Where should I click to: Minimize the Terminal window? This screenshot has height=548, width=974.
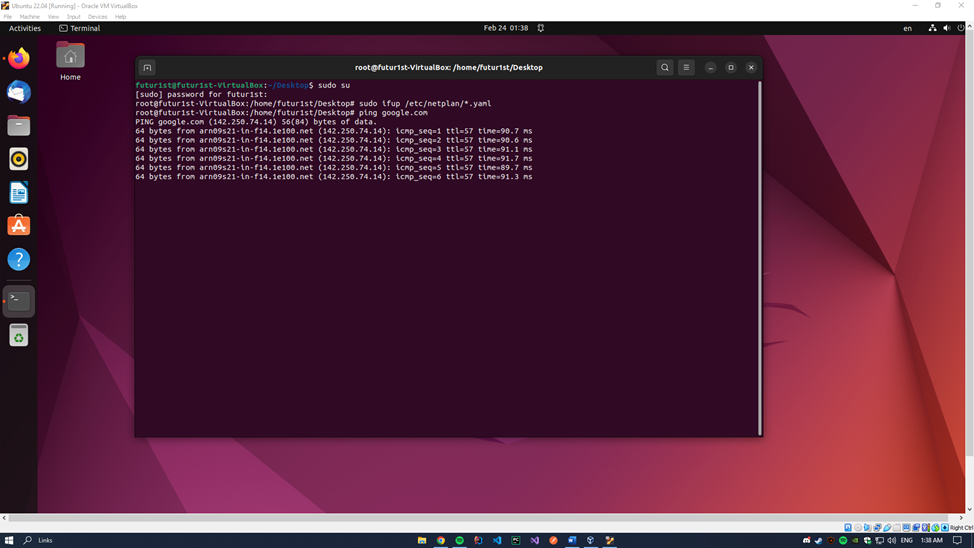tap(711, 68)
